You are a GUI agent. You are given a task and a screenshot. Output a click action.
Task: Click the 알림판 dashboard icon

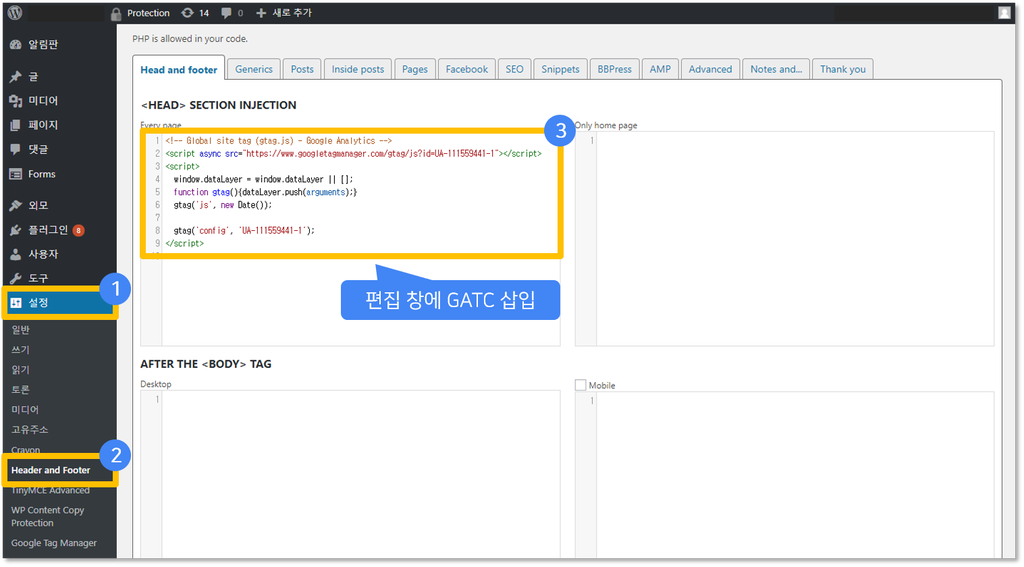pyautogui.click(x=16, y=44)
